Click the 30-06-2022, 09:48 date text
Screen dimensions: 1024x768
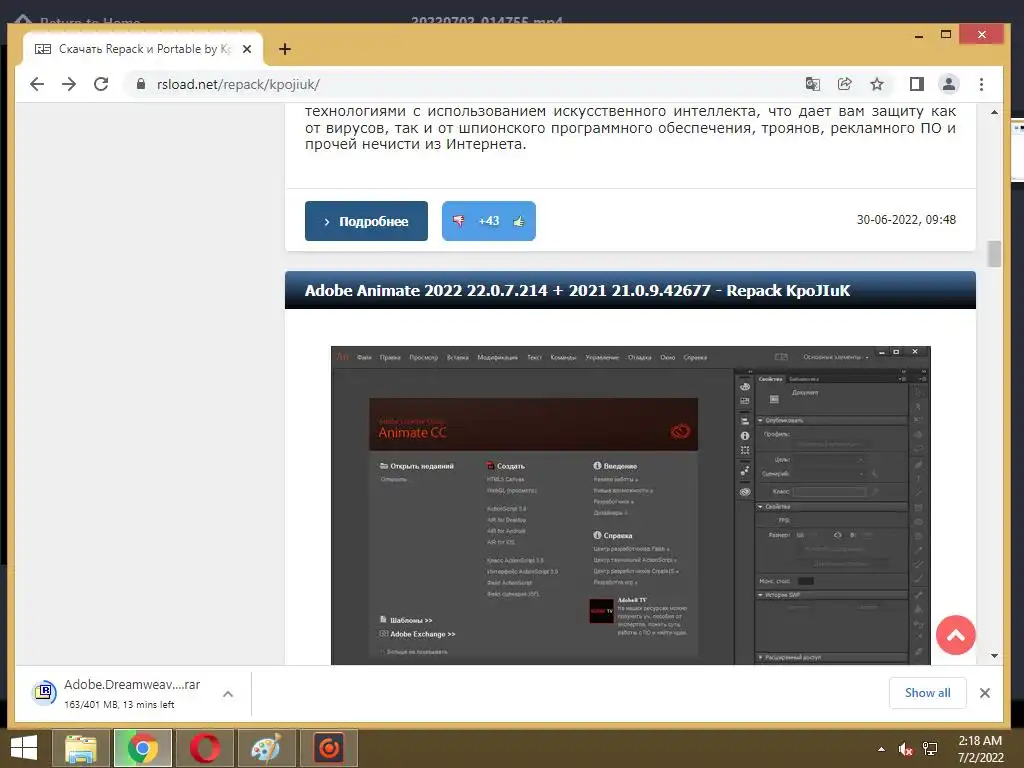tap(906, 219)
